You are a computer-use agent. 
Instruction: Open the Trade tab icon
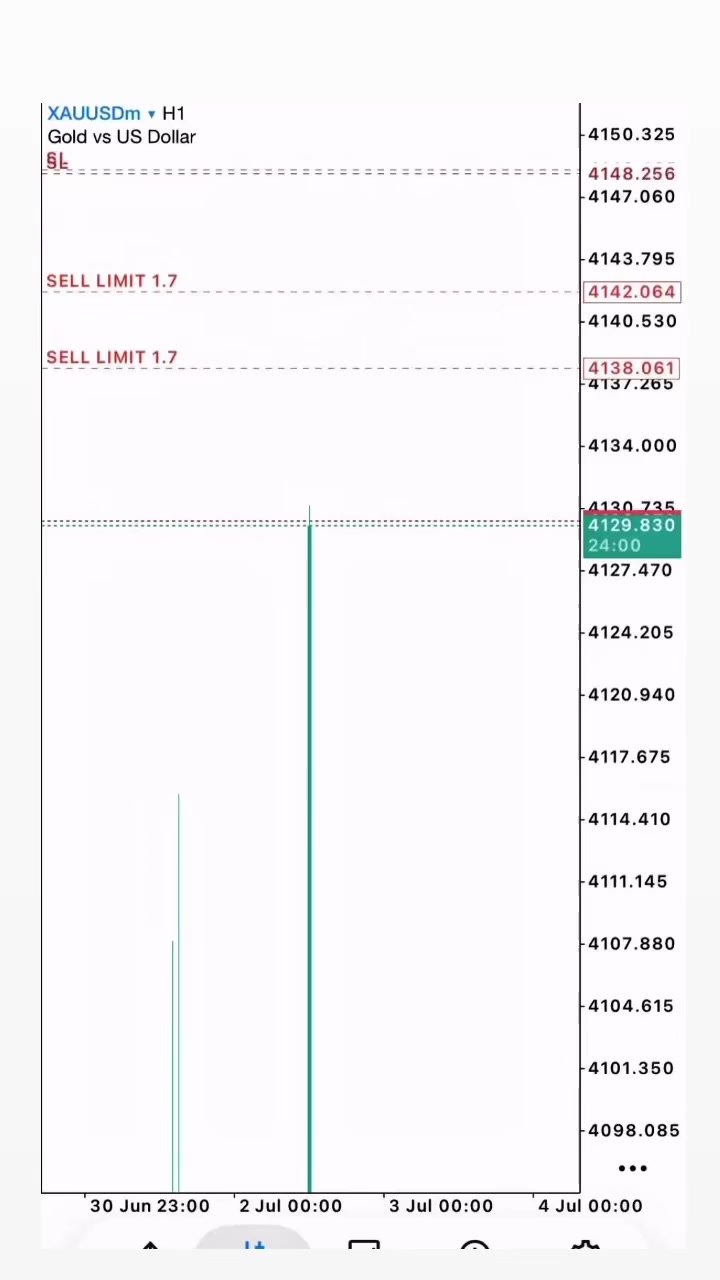point(364,1247)
